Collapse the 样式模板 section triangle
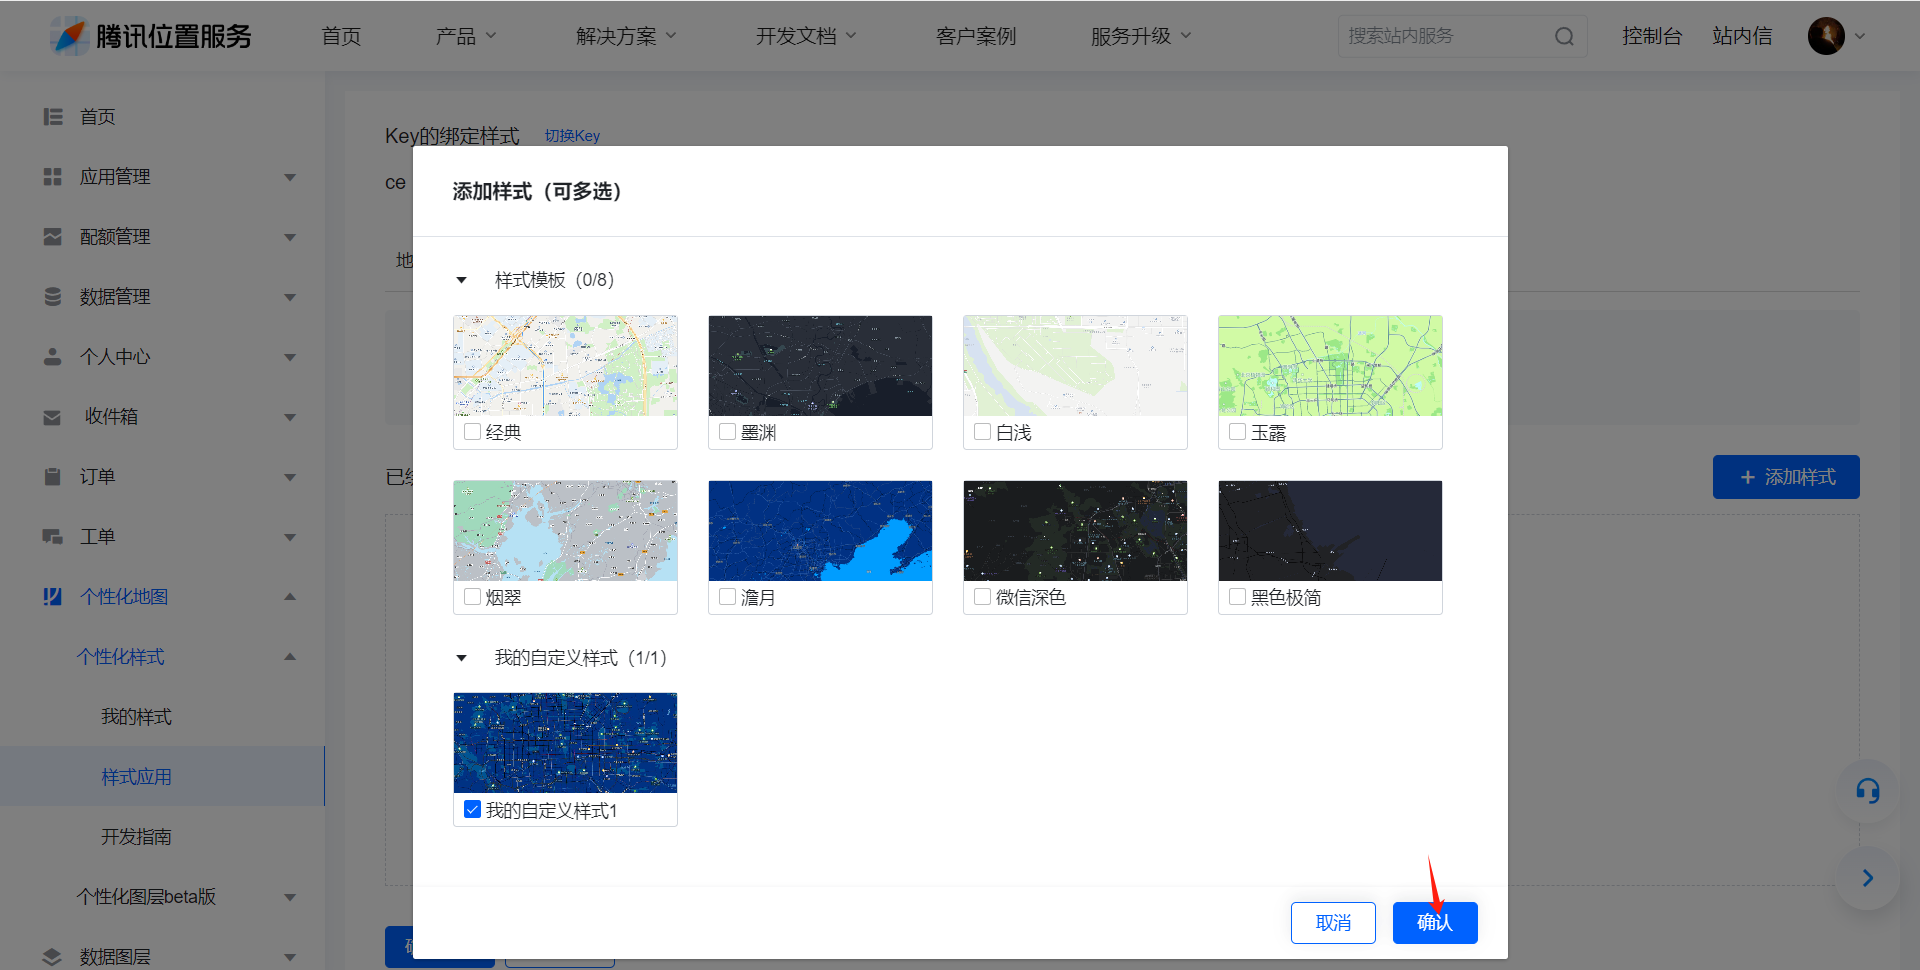This screenshot has width=1920, height=970. point(461,280)
